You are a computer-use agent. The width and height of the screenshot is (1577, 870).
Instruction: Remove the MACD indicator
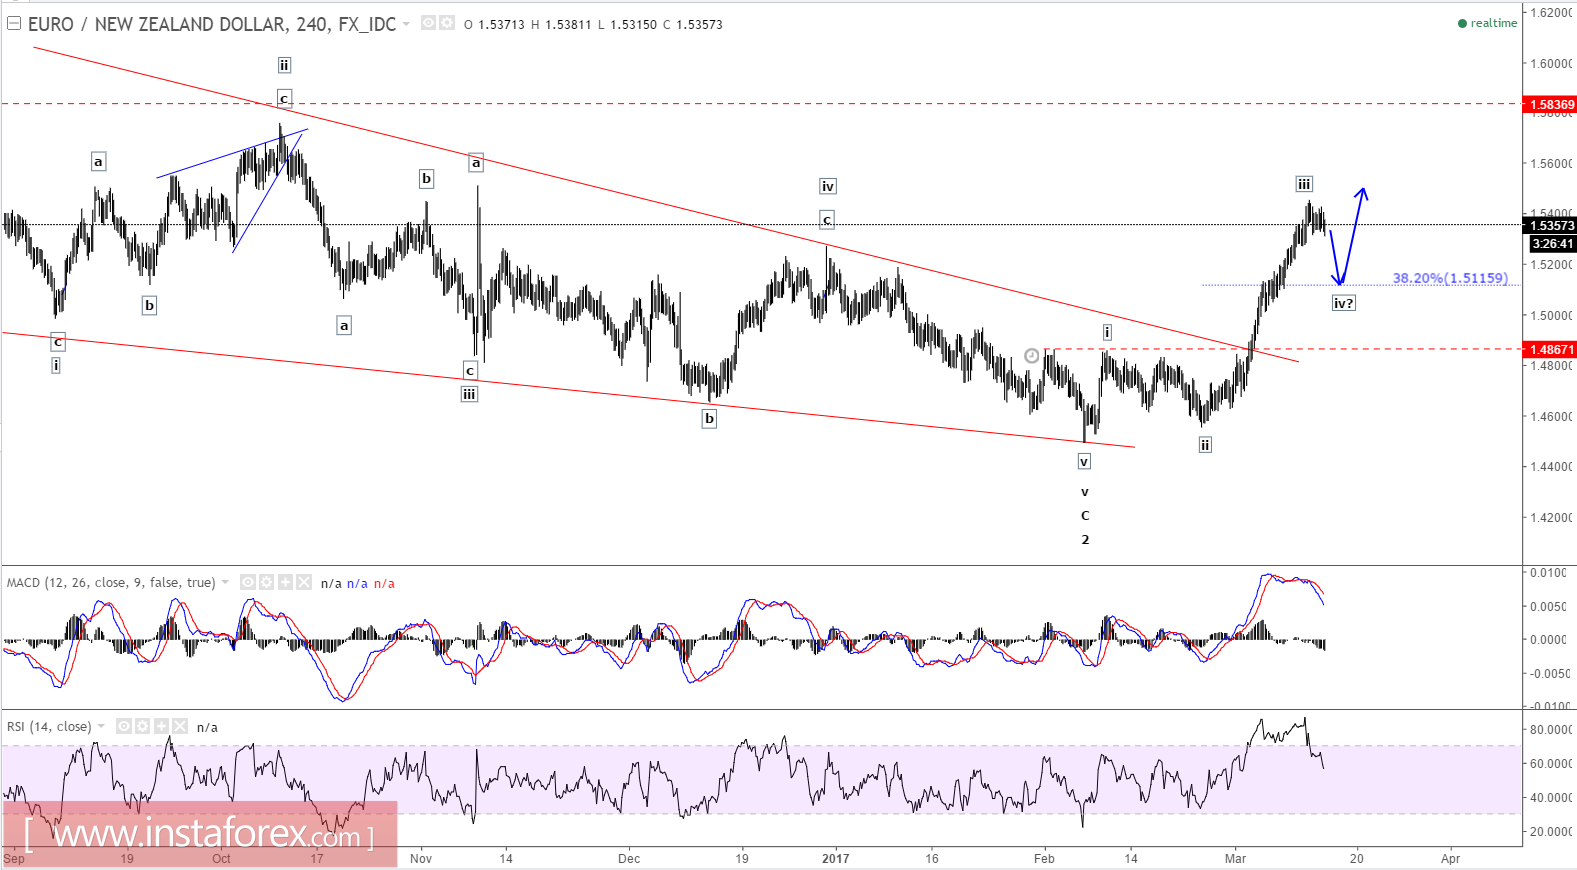(x=303, y=582)
